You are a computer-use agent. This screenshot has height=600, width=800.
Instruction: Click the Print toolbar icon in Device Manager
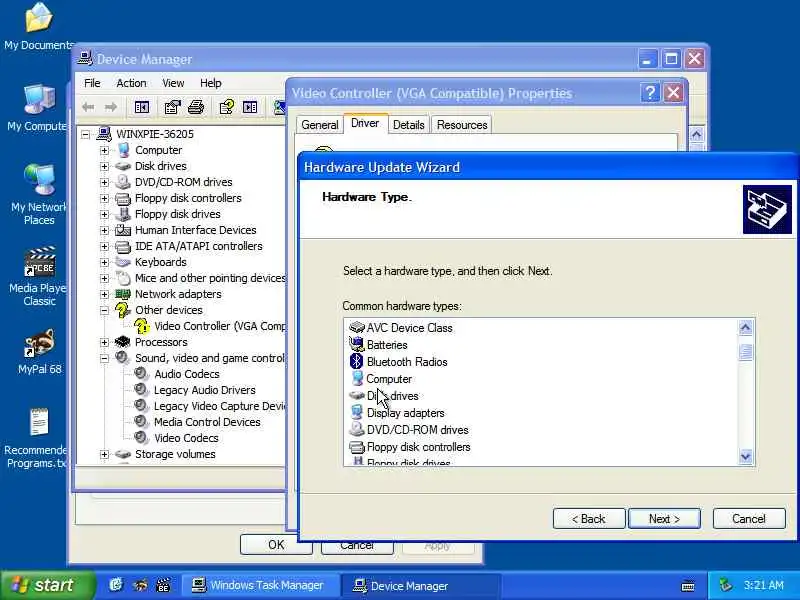(x=196, y=107)
